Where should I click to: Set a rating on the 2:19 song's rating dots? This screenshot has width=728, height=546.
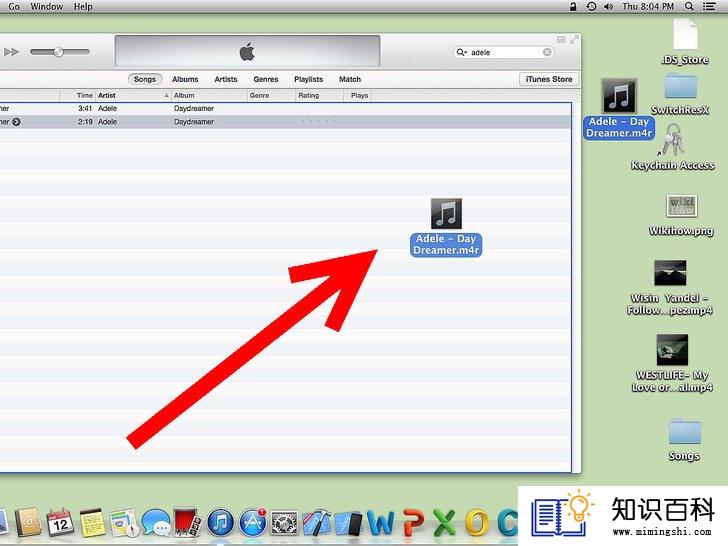pyautogui.click(x=318, y=122)
